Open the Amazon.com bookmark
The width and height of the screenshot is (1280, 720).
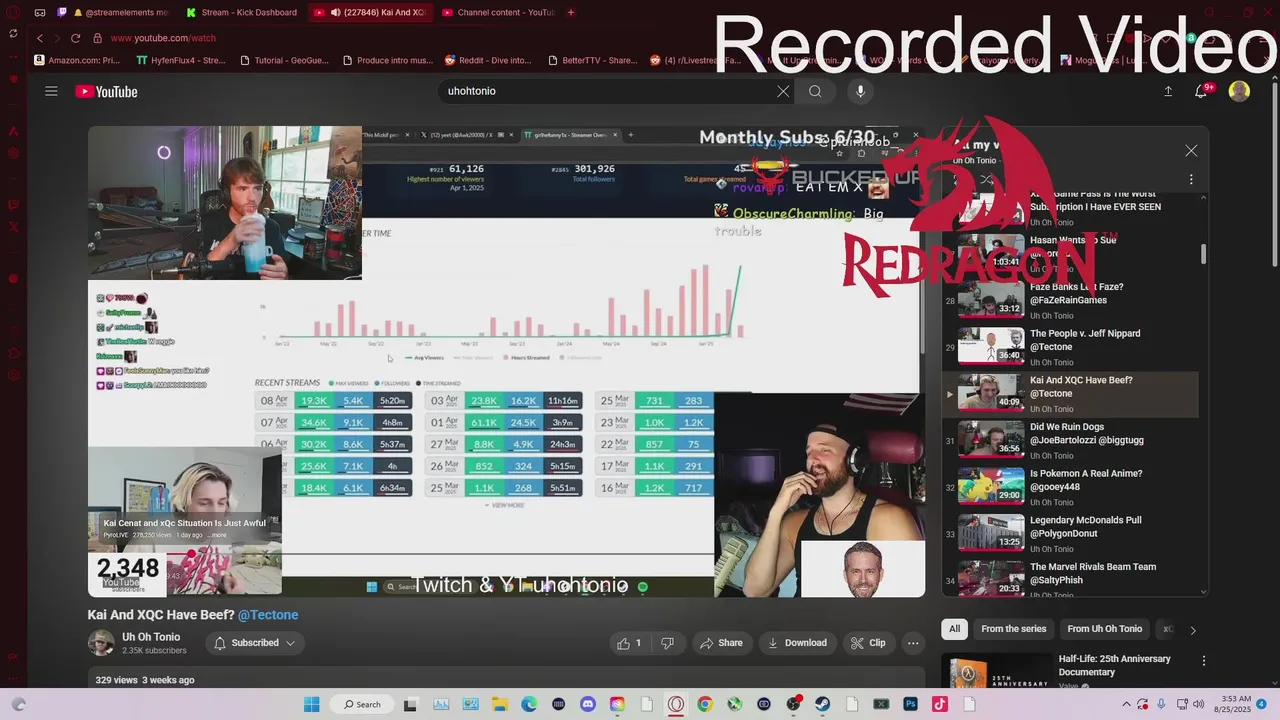(x=76, y=60)
